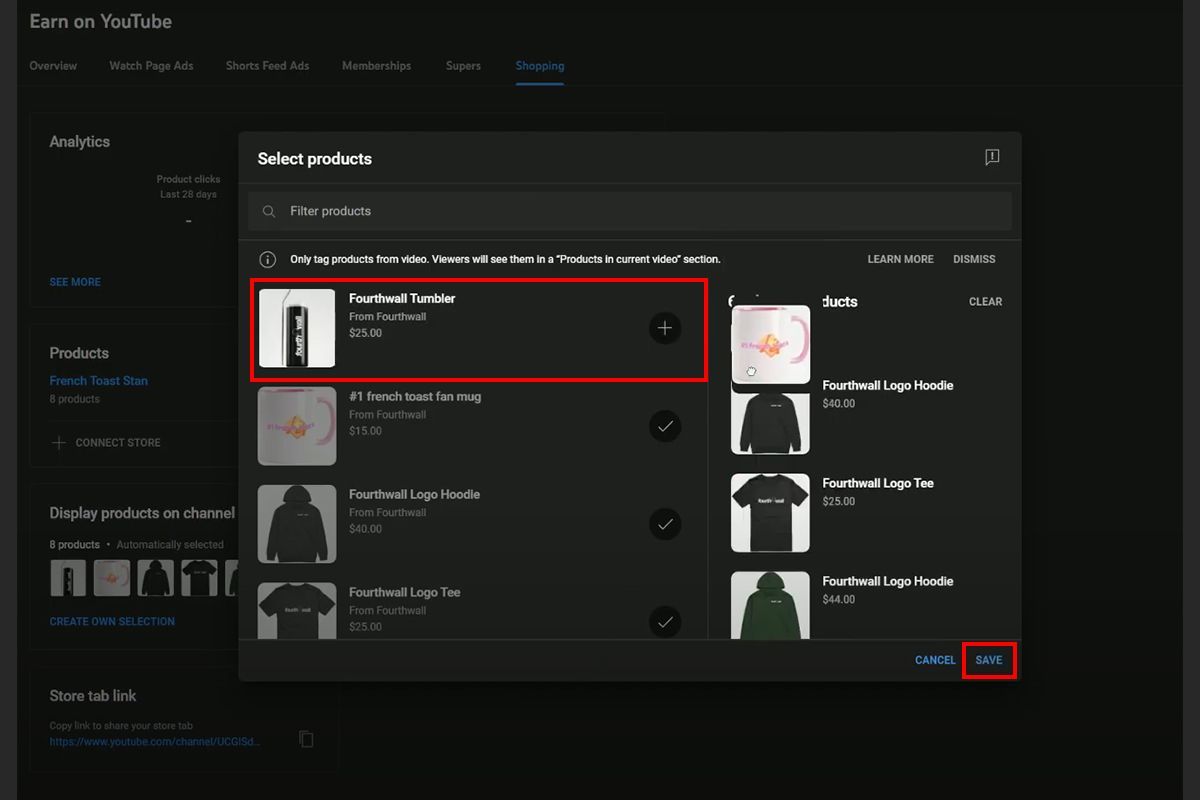The width and height of the screenshot is (1200, 800).
Task: Click the $44.00 Fourthwall Logo Hoodie title
Action: pyautogui.click(x=888, y=581)
